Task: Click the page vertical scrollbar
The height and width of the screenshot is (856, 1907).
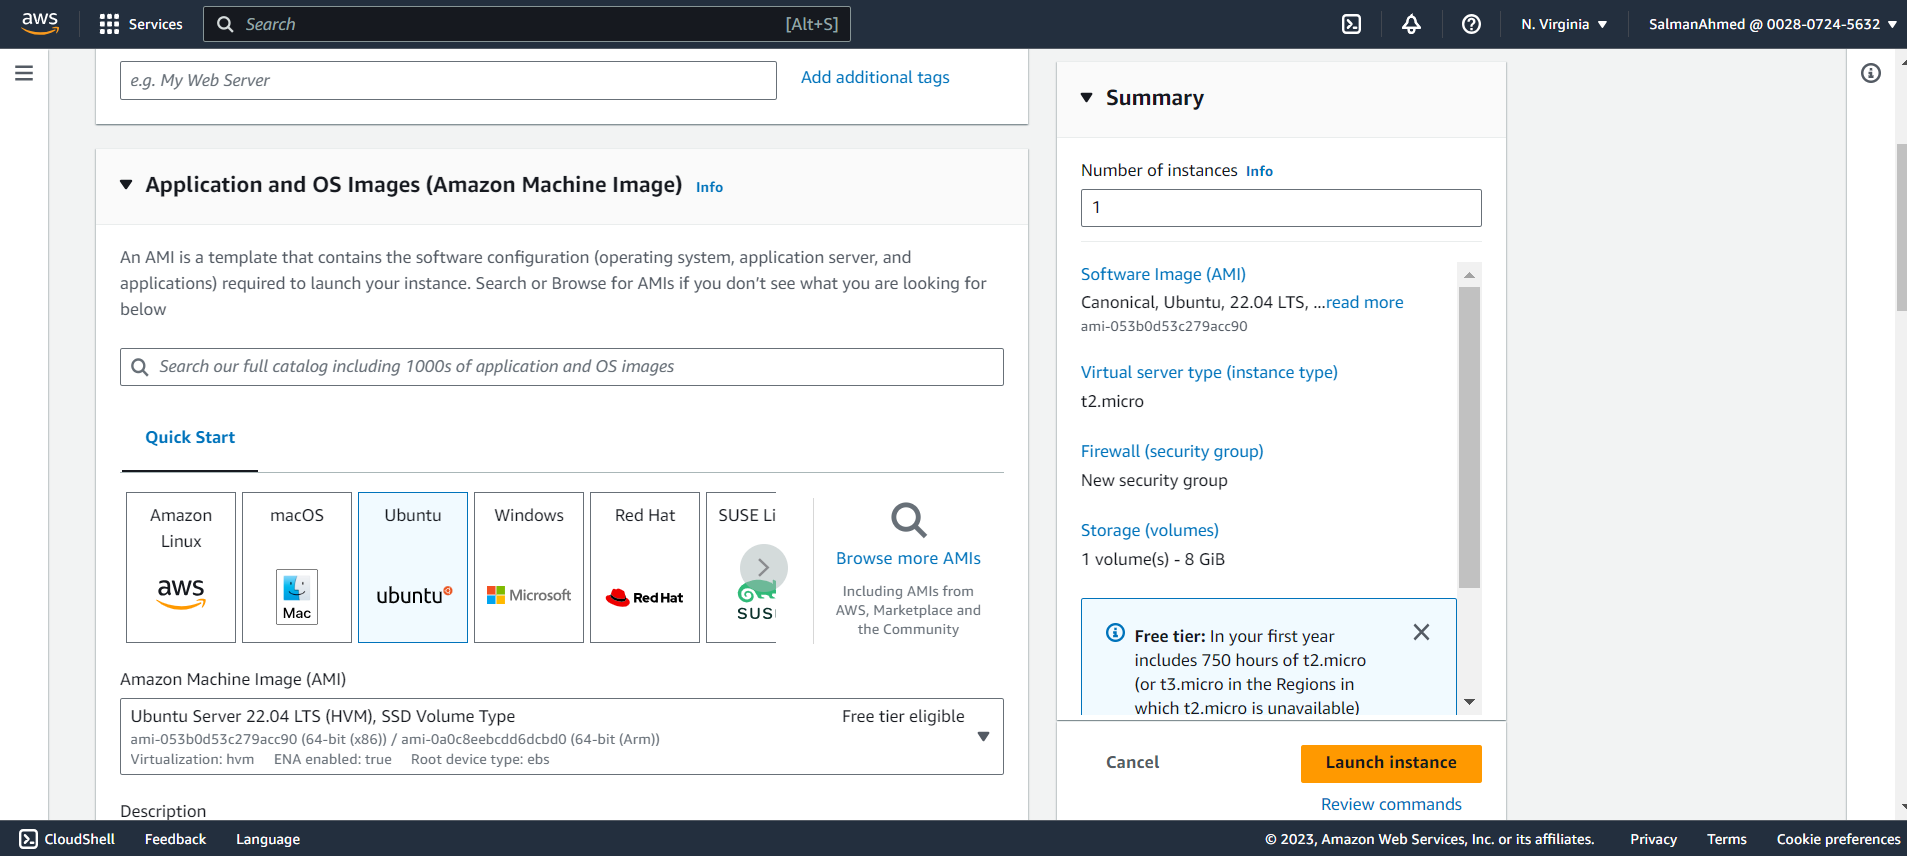Action: [1901, 228]
